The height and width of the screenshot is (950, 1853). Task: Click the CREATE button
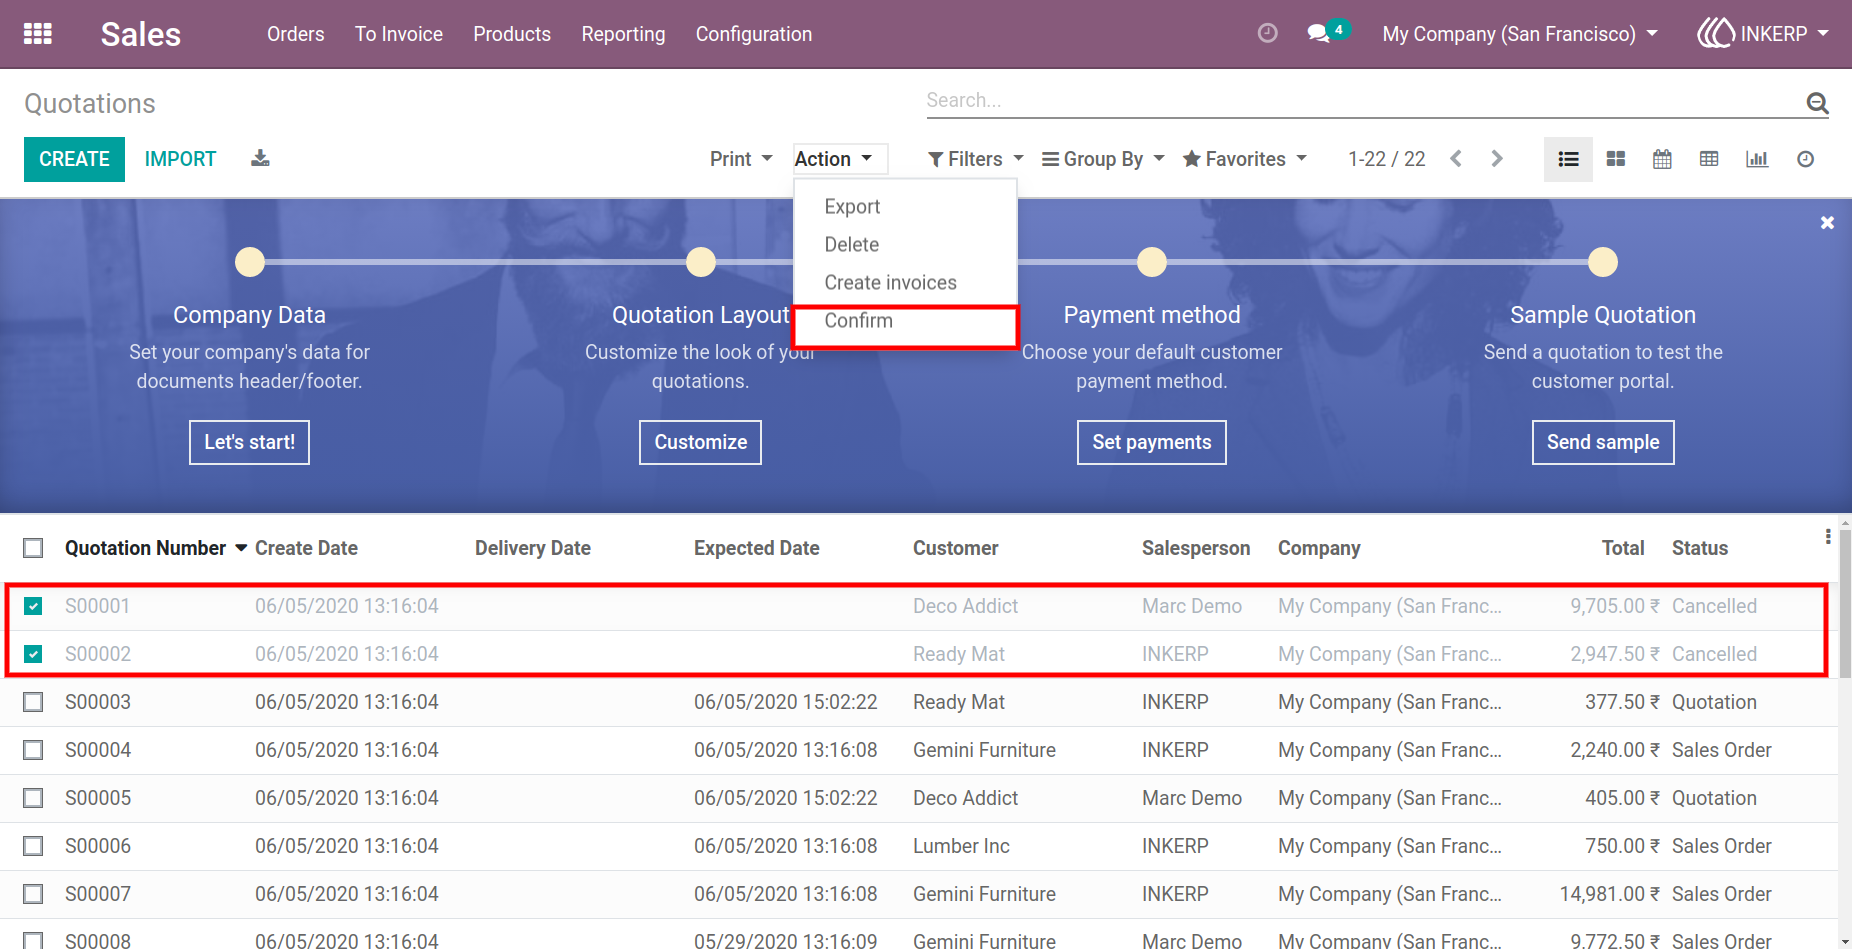point(74,159)
